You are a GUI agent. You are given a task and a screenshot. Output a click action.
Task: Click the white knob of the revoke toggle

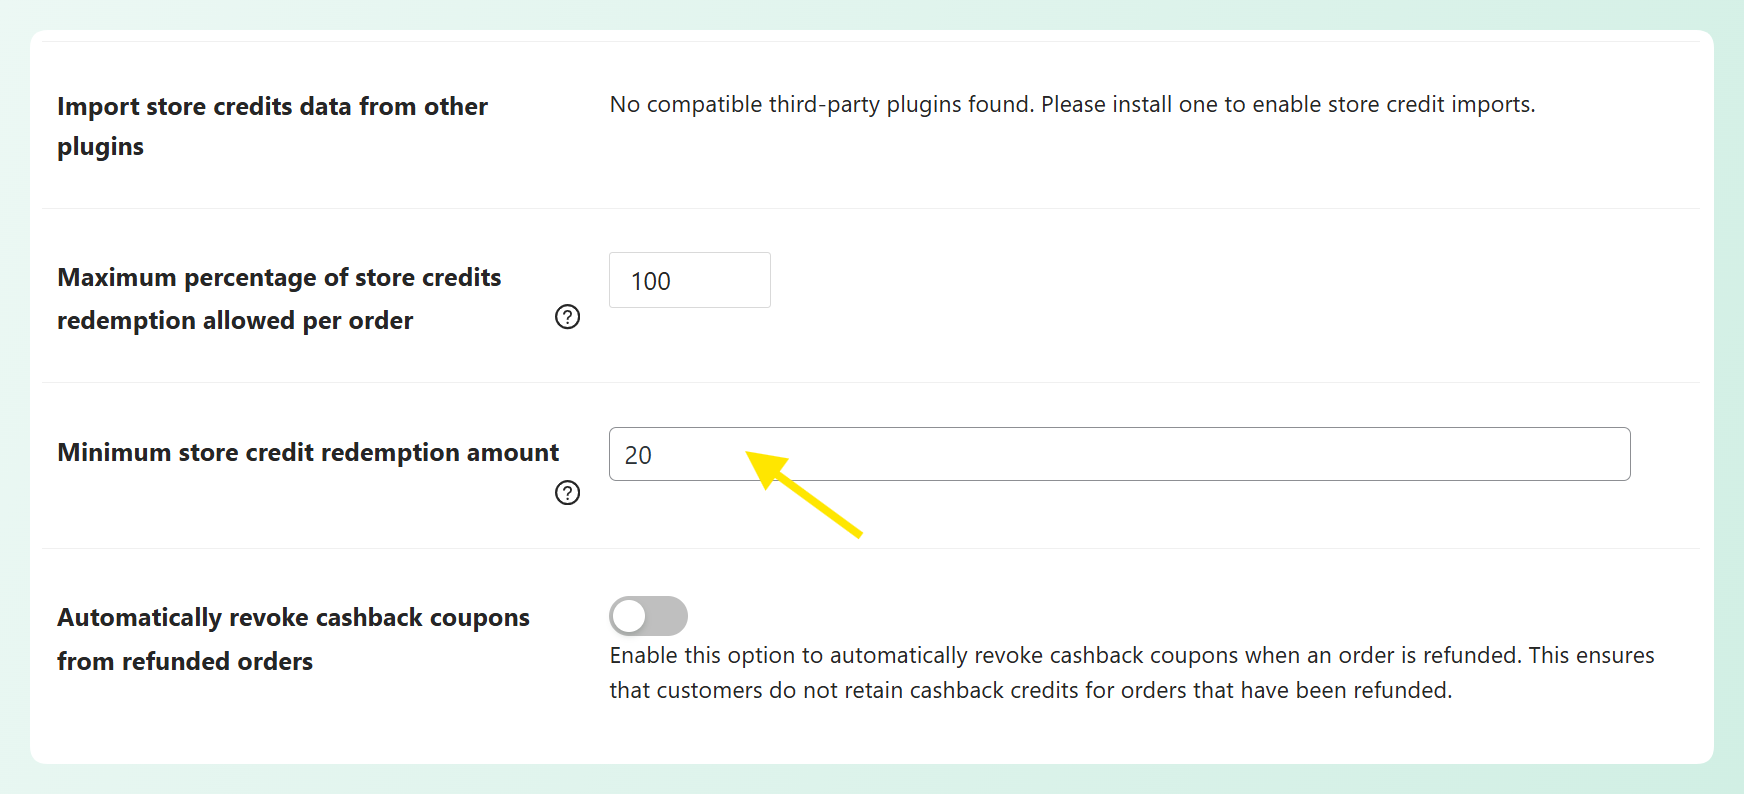pos(630,616)
